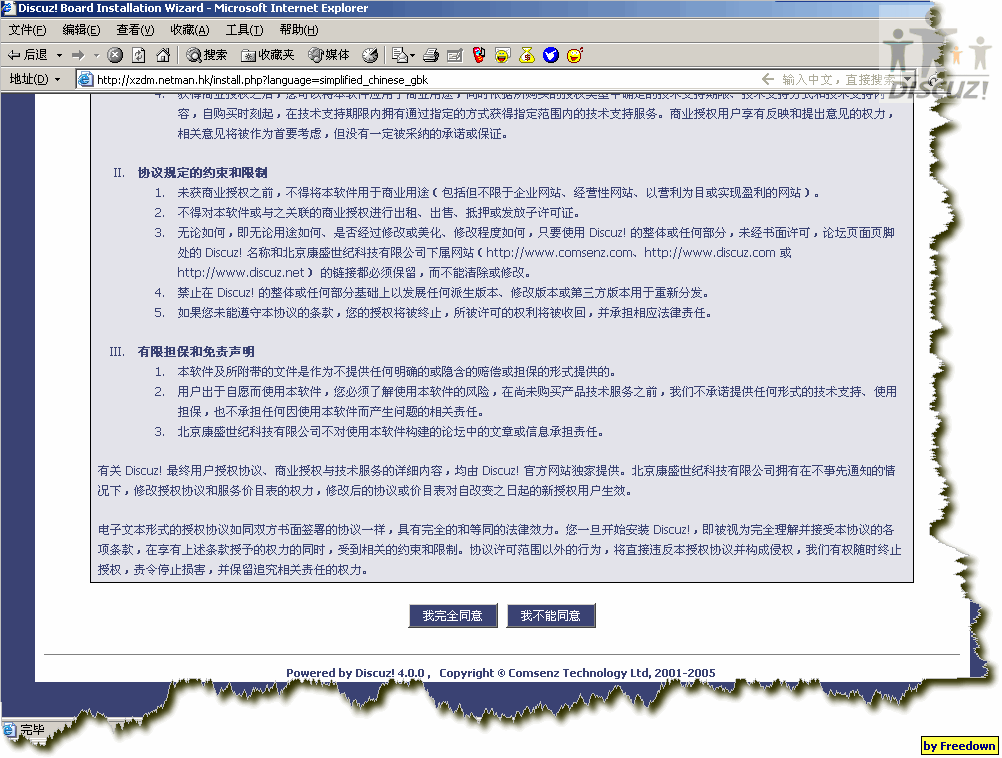Click the Forward arrow button

(78, 56)
